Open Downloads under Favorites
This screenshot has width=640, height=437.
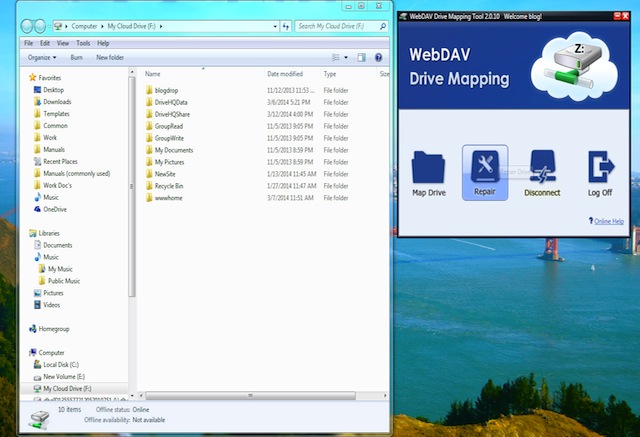(57, 102)
